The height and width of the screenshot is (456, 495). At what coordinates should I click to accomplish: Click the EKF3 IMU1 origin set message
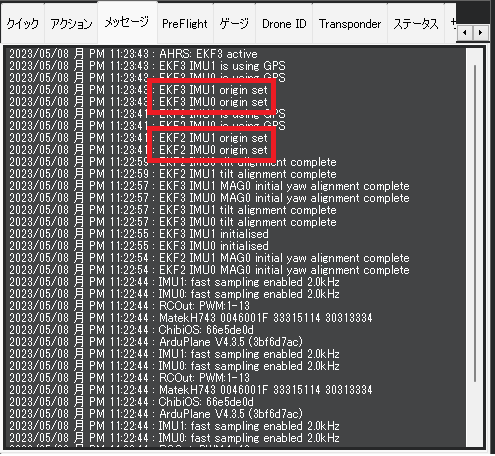click(213, 90)
